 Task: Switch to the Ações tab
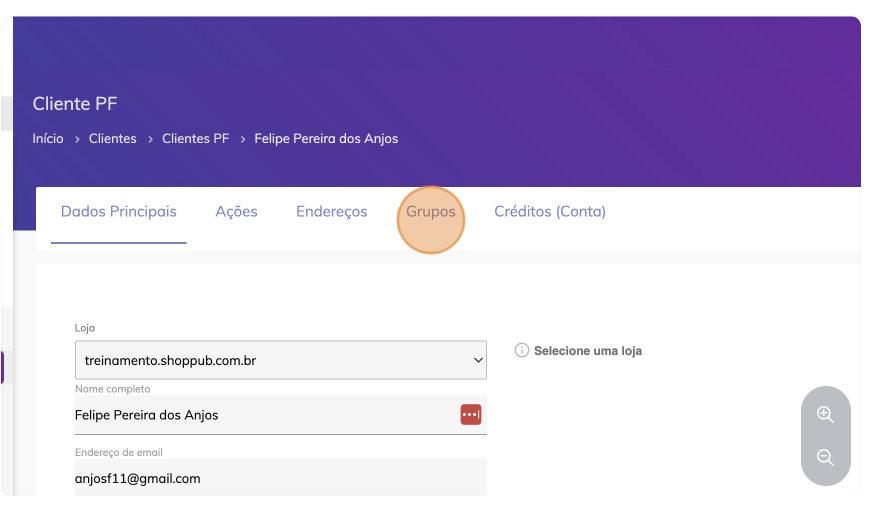[236, 212]
